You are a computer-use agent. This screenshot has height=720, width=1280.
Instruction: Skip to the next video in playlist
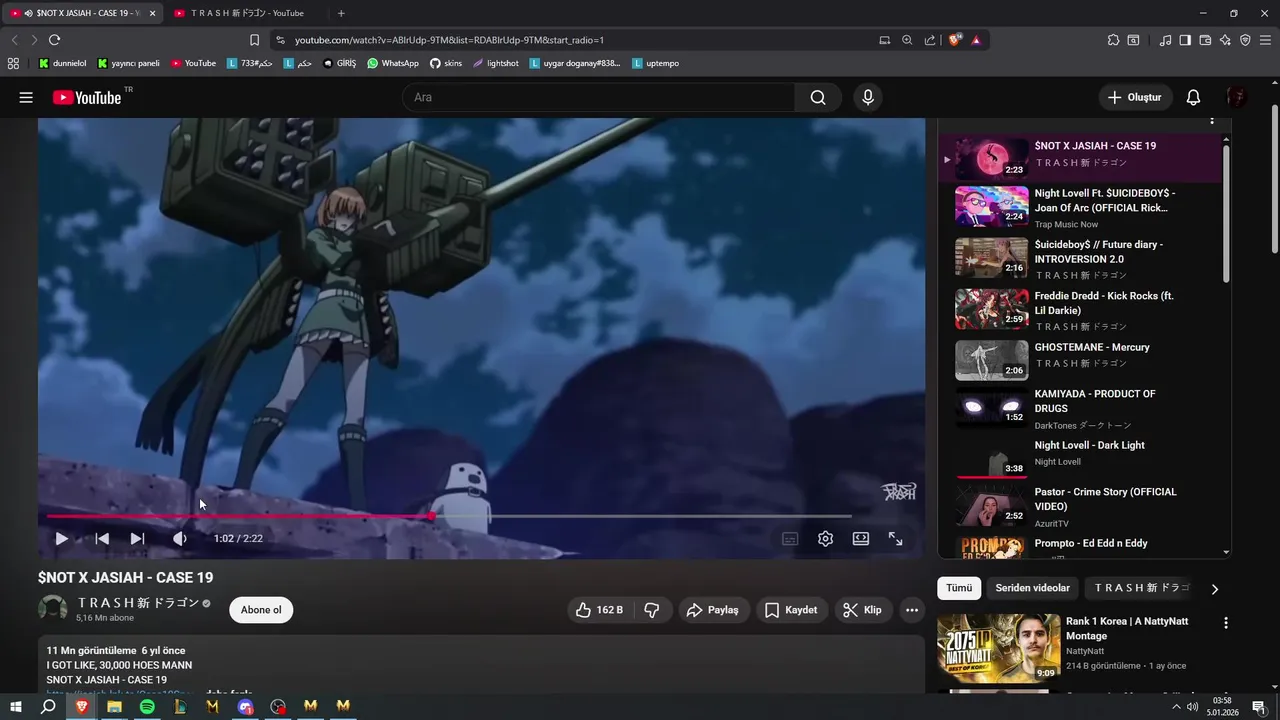pyautogui.click(x=138, y=538)
